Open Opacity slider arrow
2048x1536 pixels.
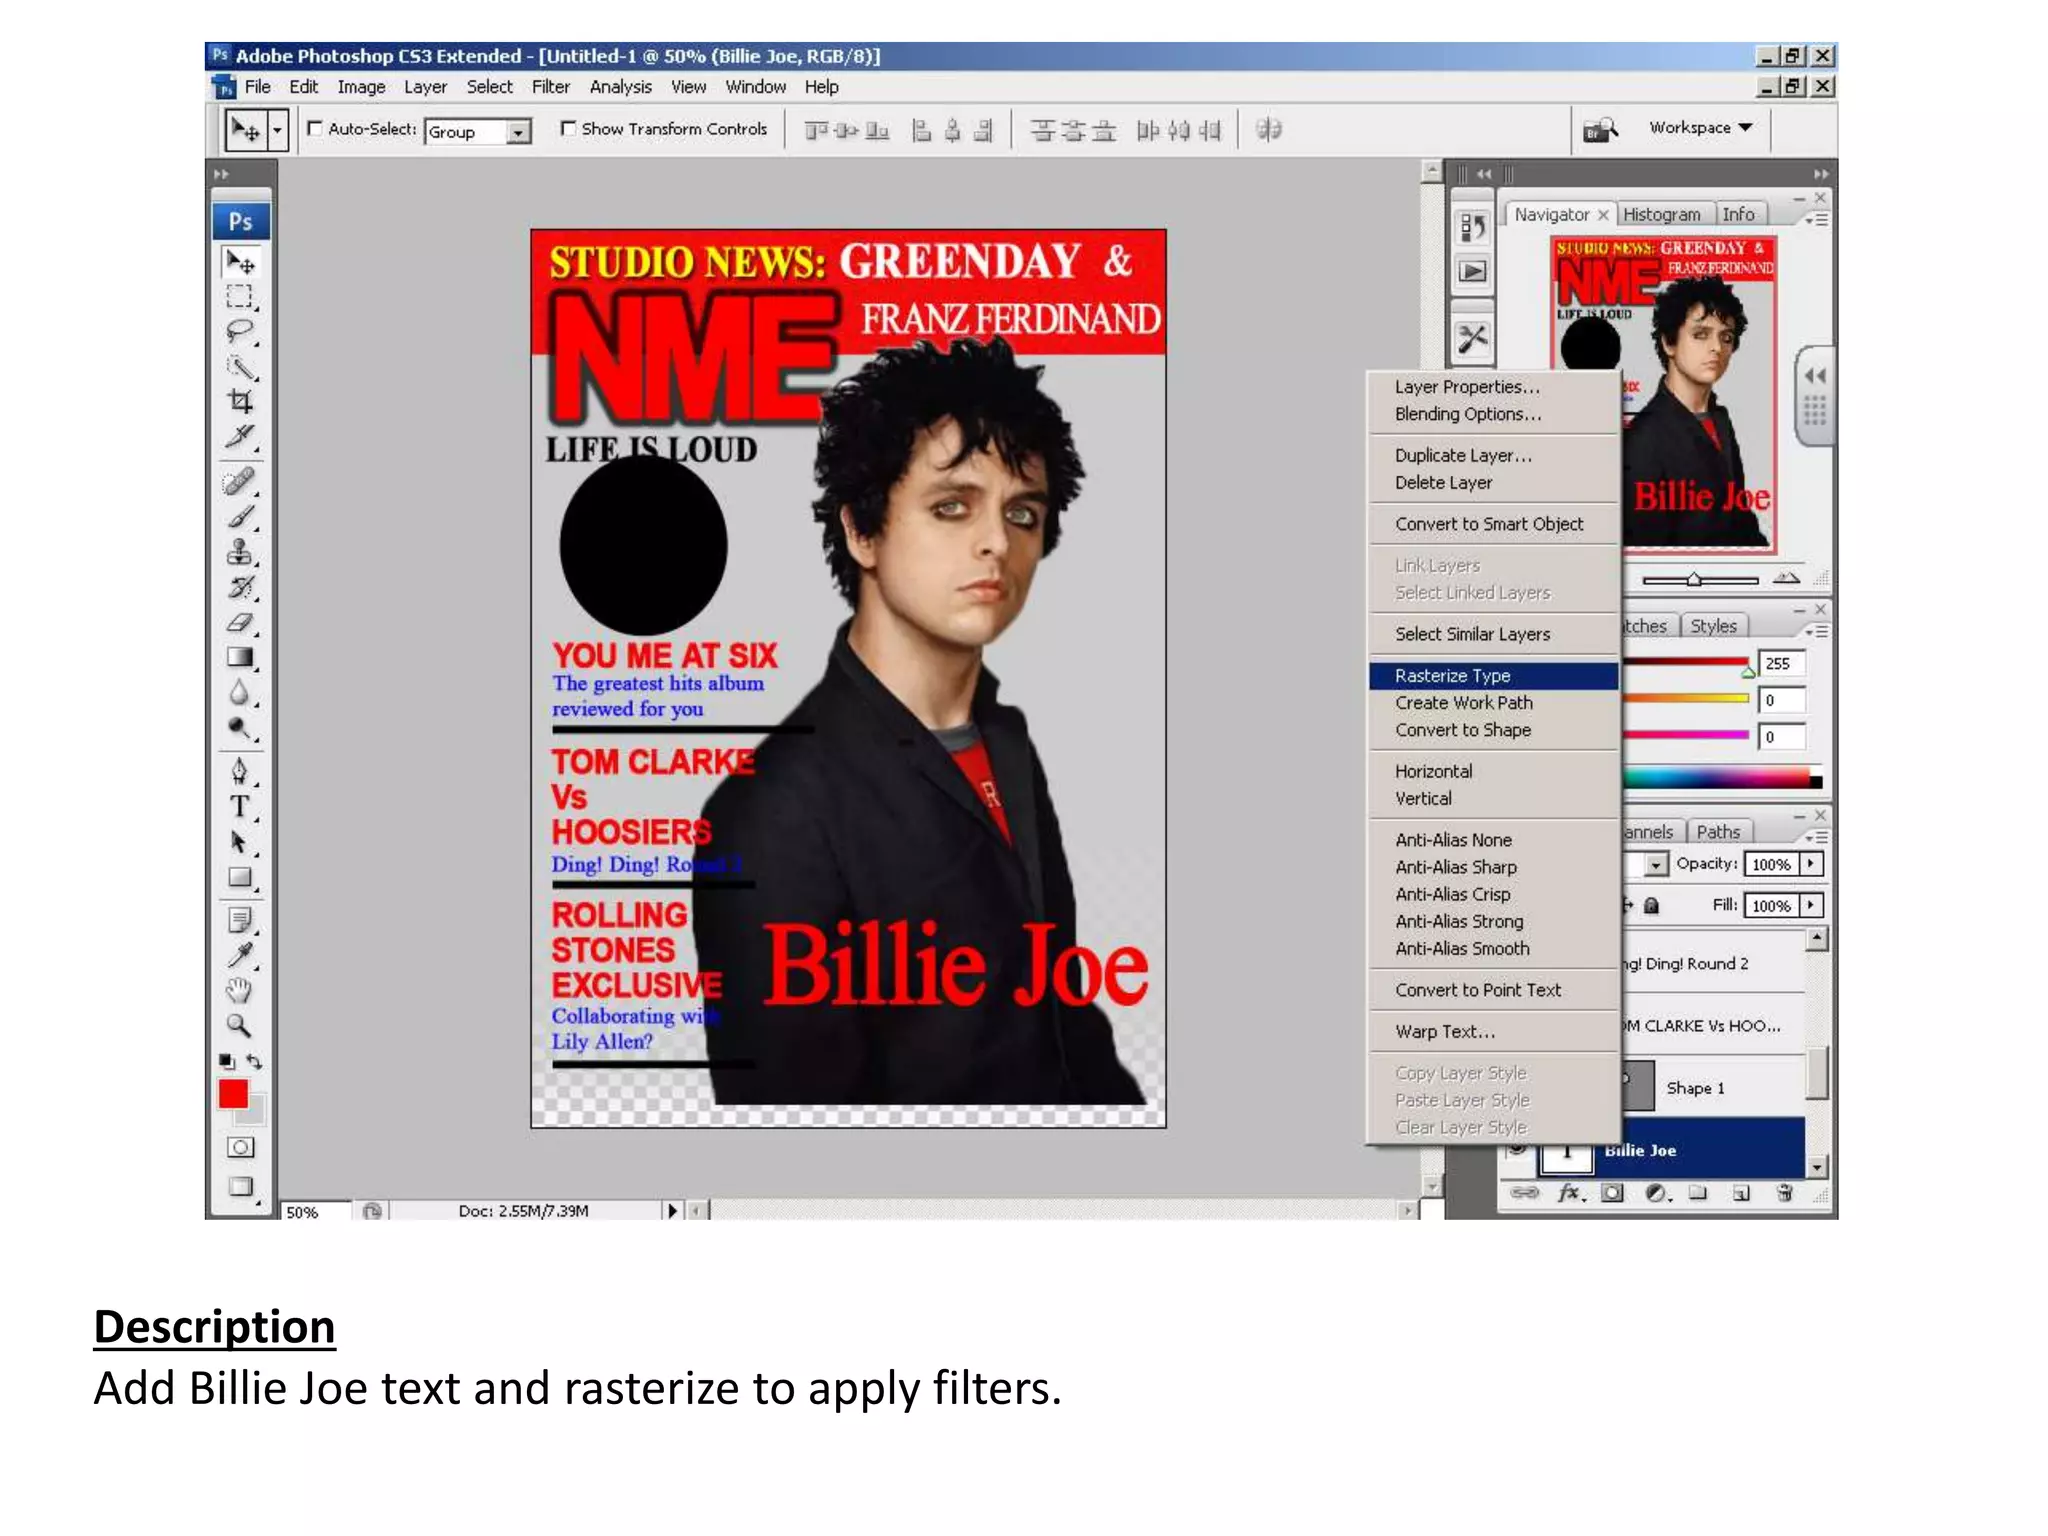pyautogui.click(x=1811, y=864)
